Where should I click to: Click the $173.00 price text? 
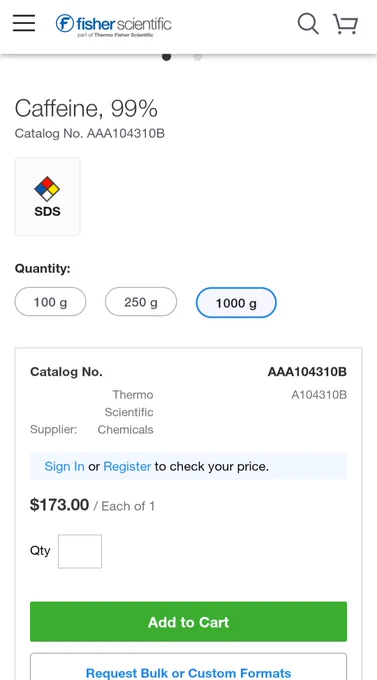click(x=59, y=505)
